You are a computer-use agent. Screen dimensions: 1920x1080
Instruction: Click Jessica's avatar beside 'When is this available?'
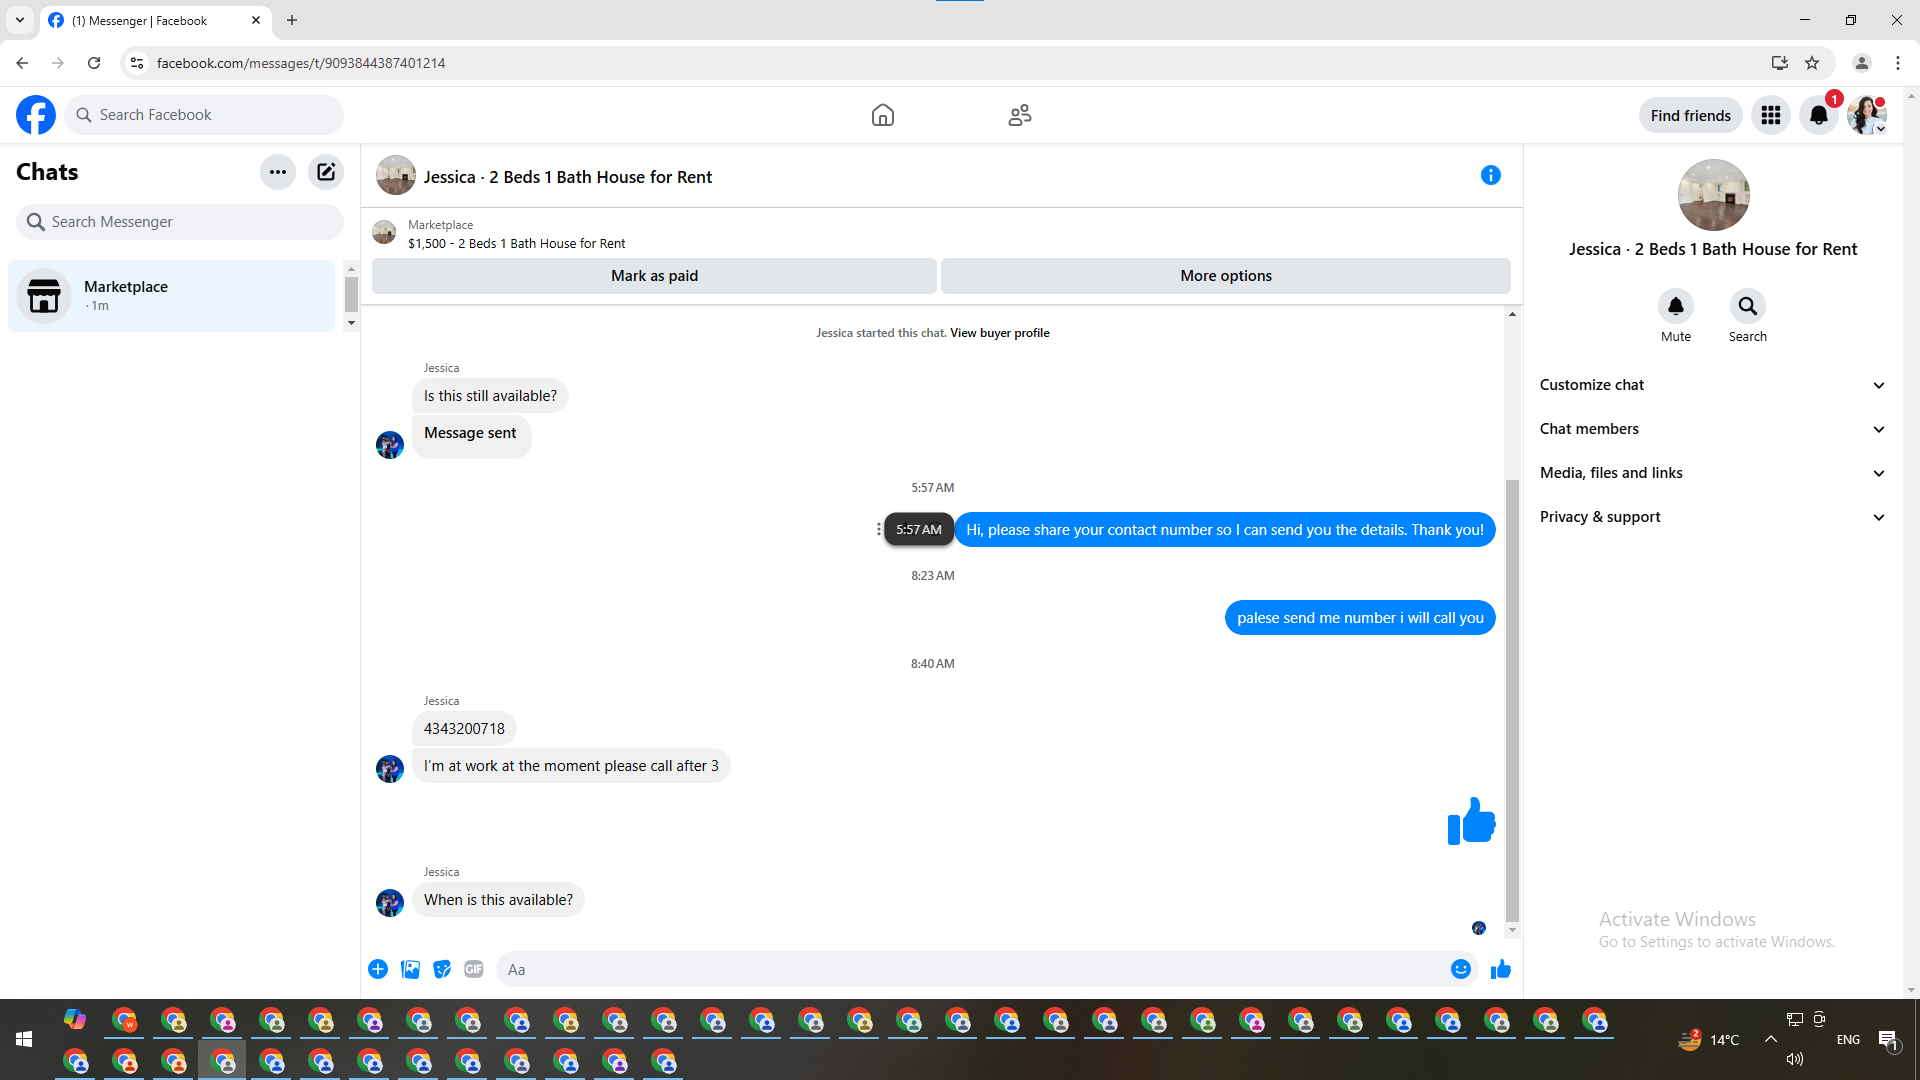[x=390, y=902]
